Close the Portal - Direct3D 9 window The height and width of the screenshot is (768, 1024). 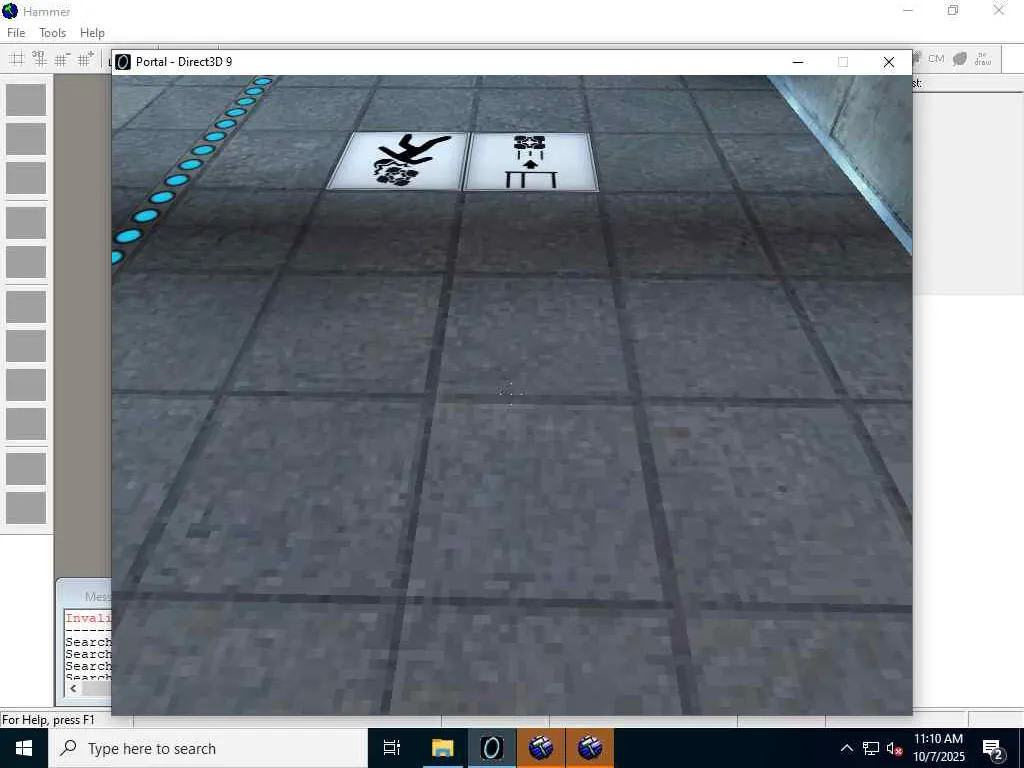click(889, 62)
